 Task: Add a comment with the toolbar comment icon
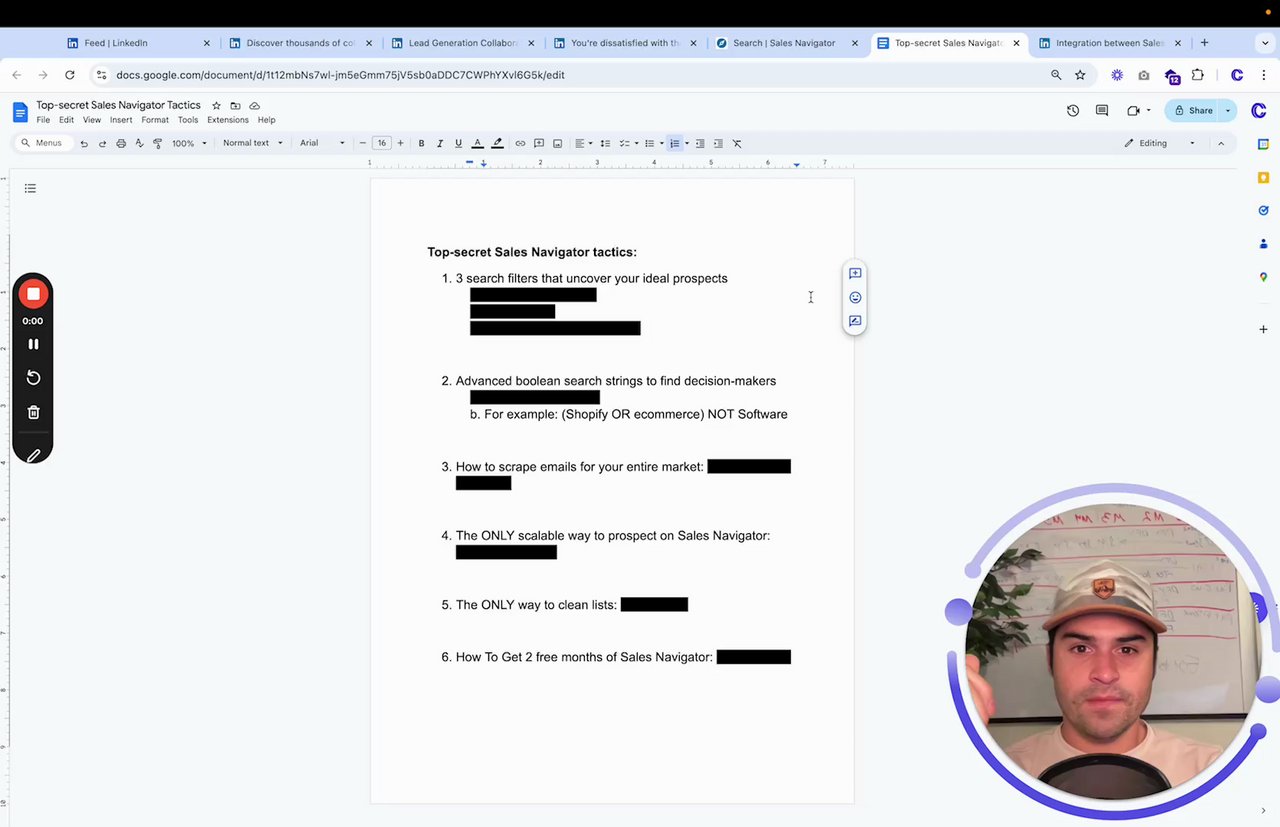pyautogui.click(x=539, y=143)
